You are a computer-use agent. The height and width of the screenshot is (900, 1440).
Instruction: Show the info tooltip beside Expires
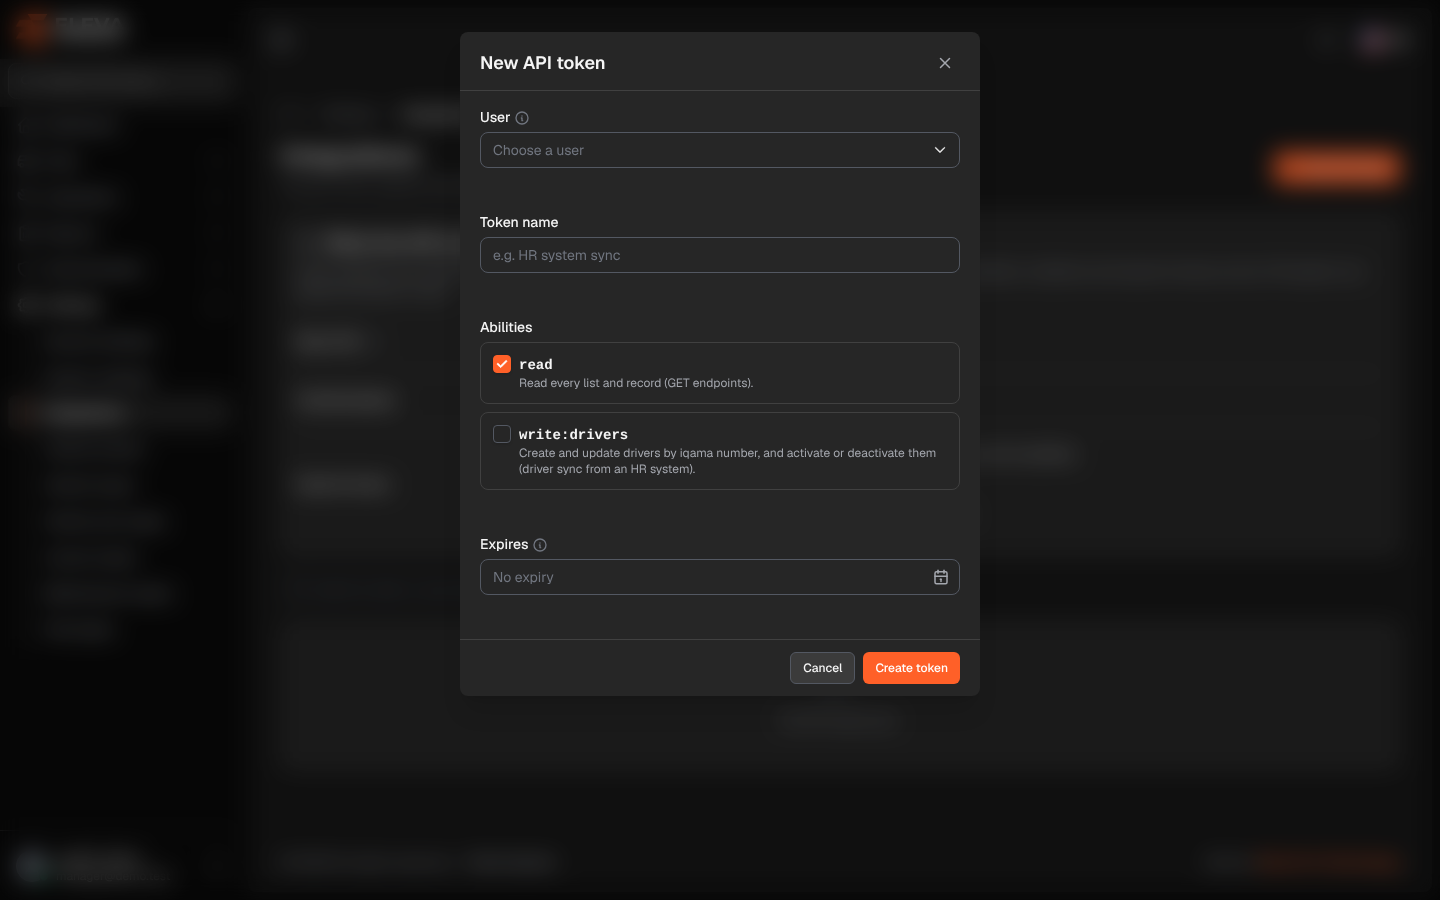click(x=540, y=545)
